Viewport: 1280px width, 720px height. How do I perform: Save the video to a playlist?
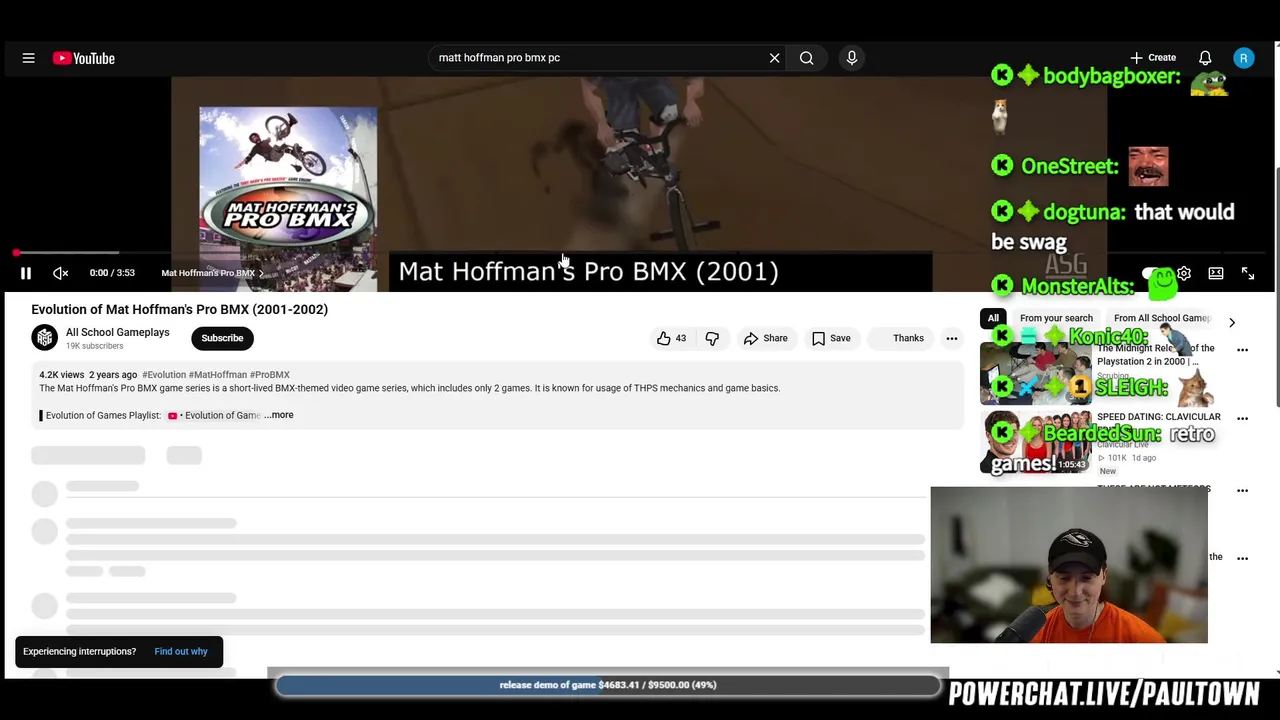(831, 338)
